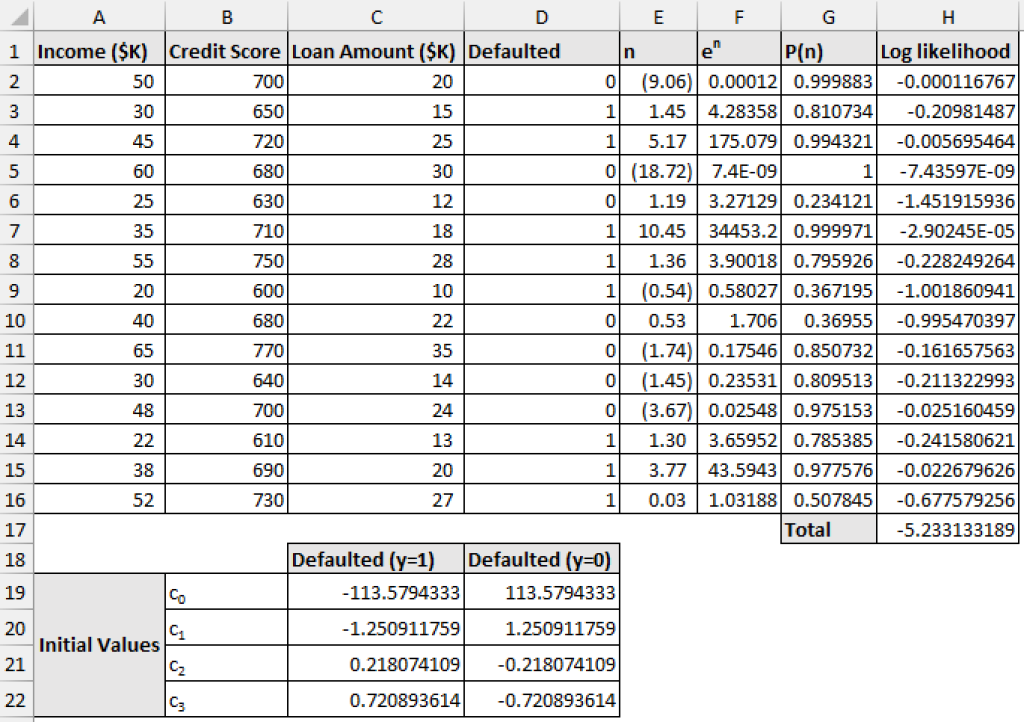The width and height of the screenshot is (1024, 722).
Task: Select the e^n value 34453.2
Action: [739, 230]
